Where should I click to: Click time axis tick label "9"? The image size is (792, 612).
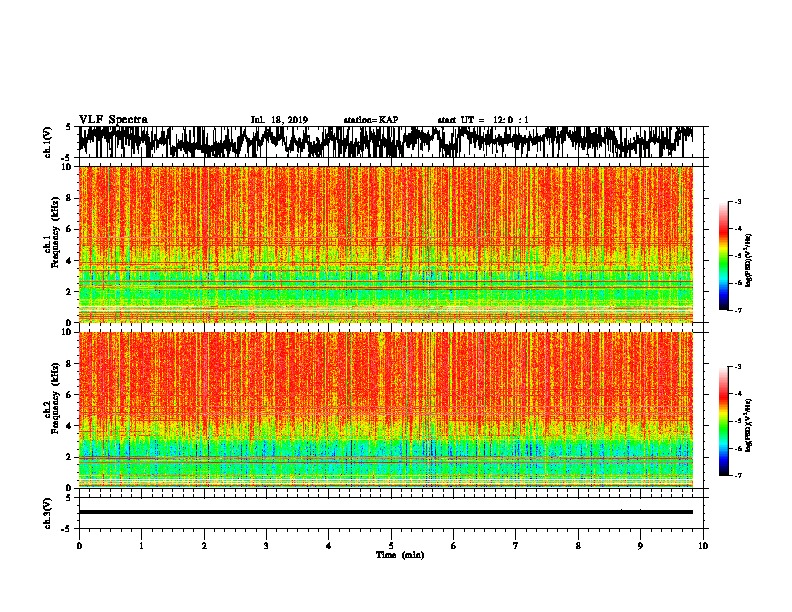[640, 546]
